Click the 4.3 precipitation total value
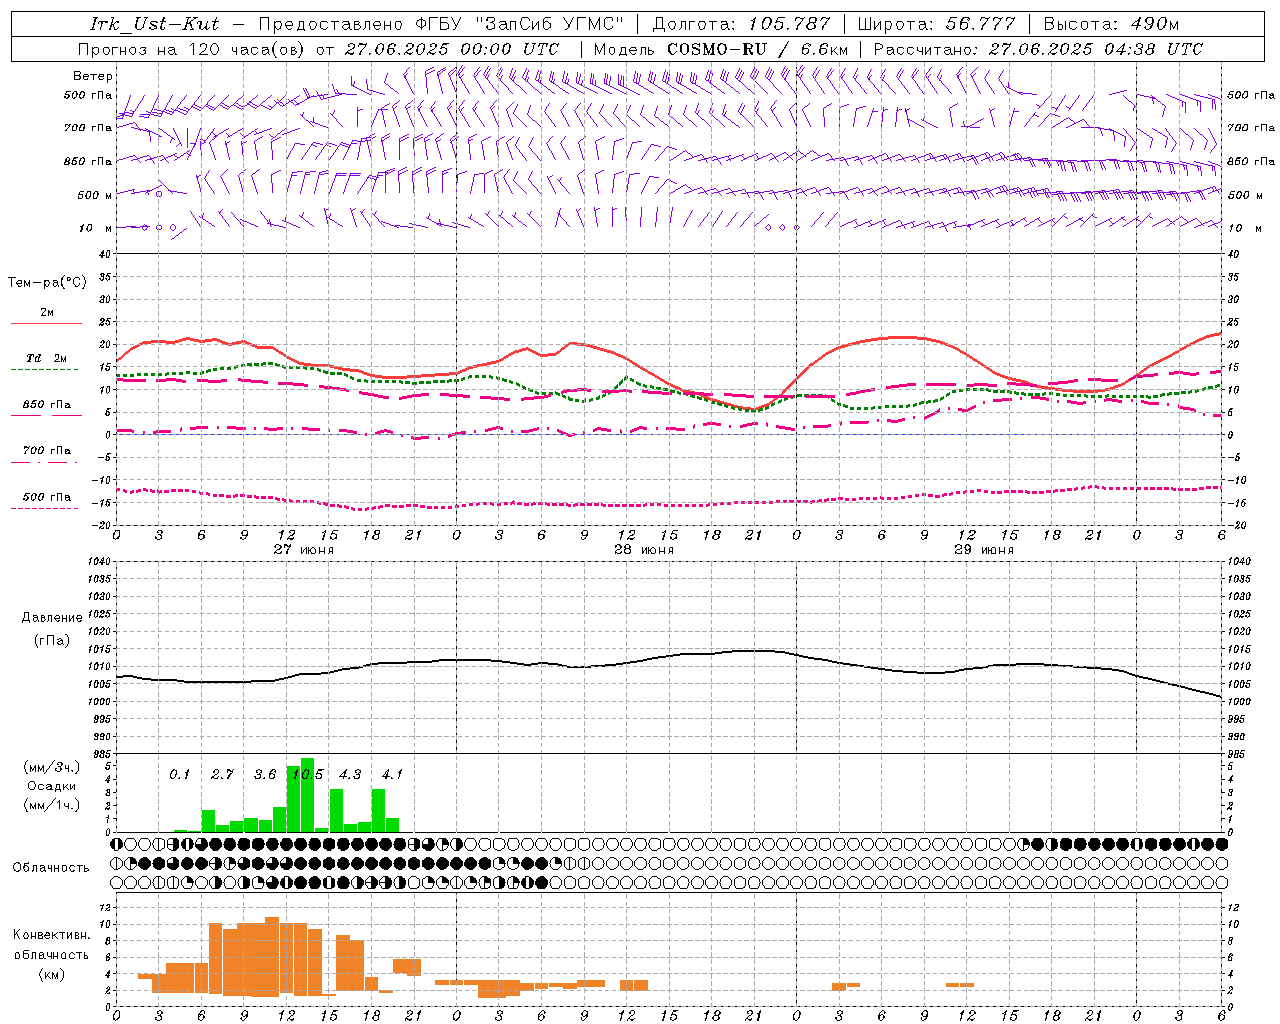The height and width of the screenshot is (1024, 1280). pos(350,774)
